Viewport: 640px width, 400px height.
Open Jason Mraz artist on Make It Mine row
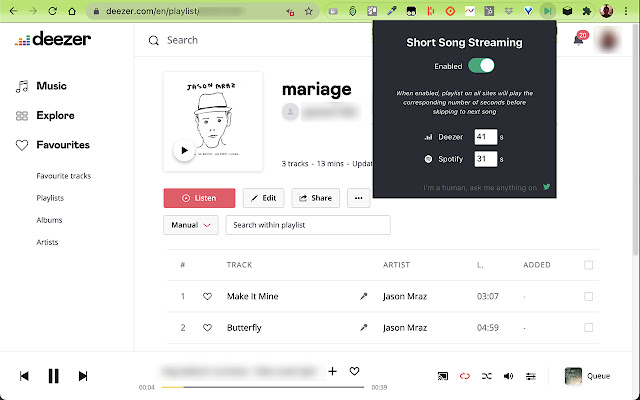[405, 296]
